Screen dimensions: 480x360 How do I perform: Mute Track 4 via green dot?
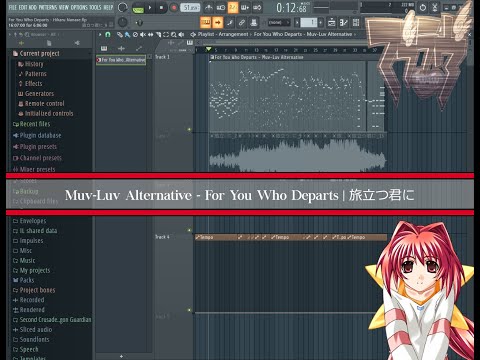(x=189, y=230)
